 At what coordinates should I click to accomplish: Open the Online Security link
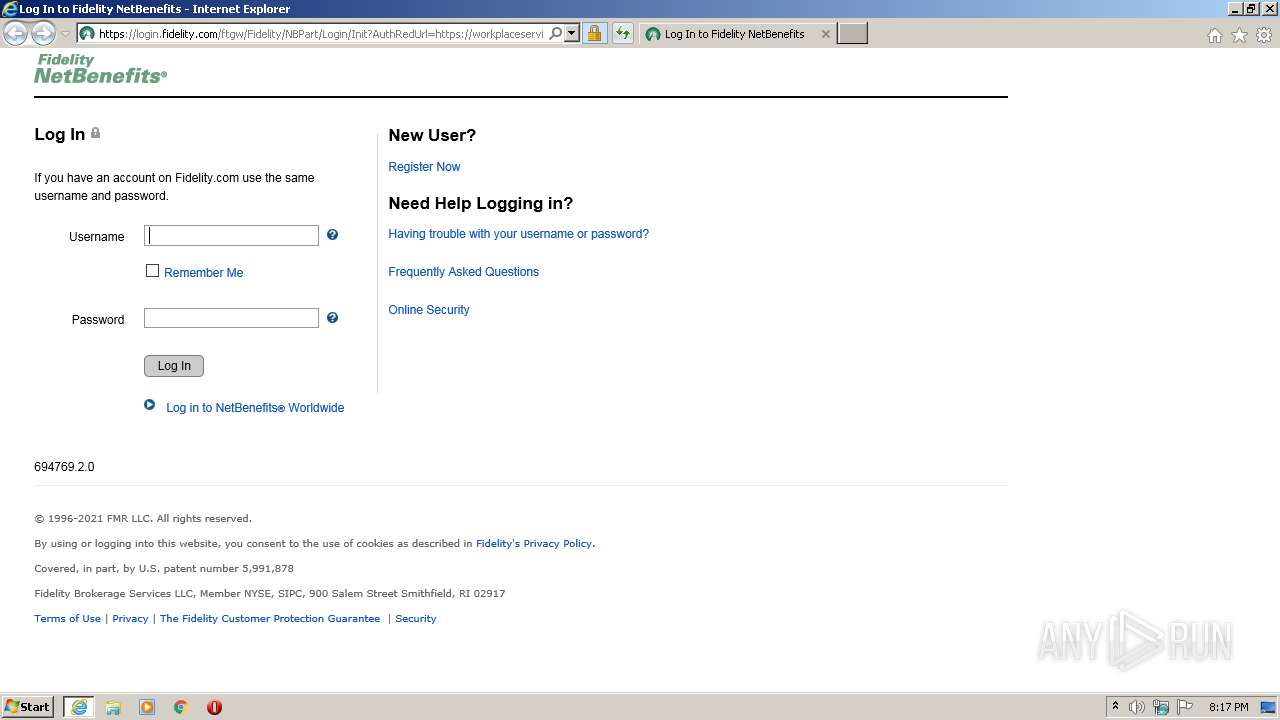tap(428, 310)
